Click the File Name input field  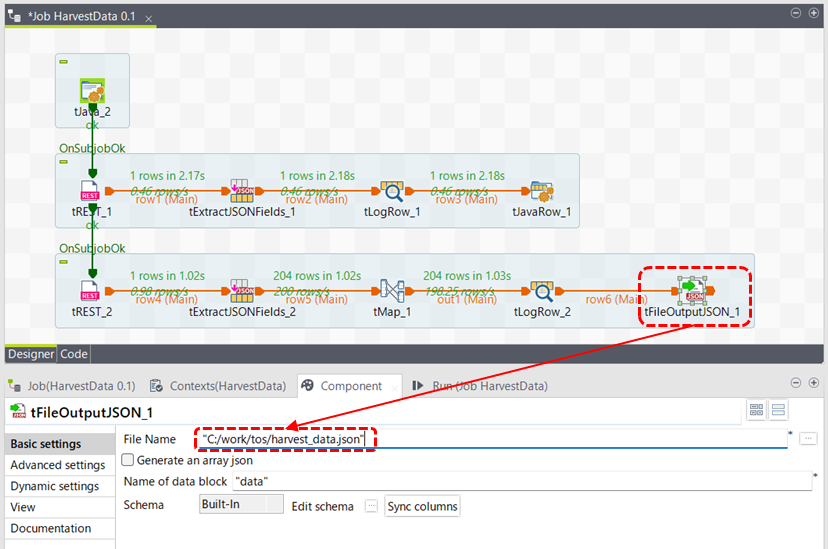pyautogui.click(x=493, y=439)
